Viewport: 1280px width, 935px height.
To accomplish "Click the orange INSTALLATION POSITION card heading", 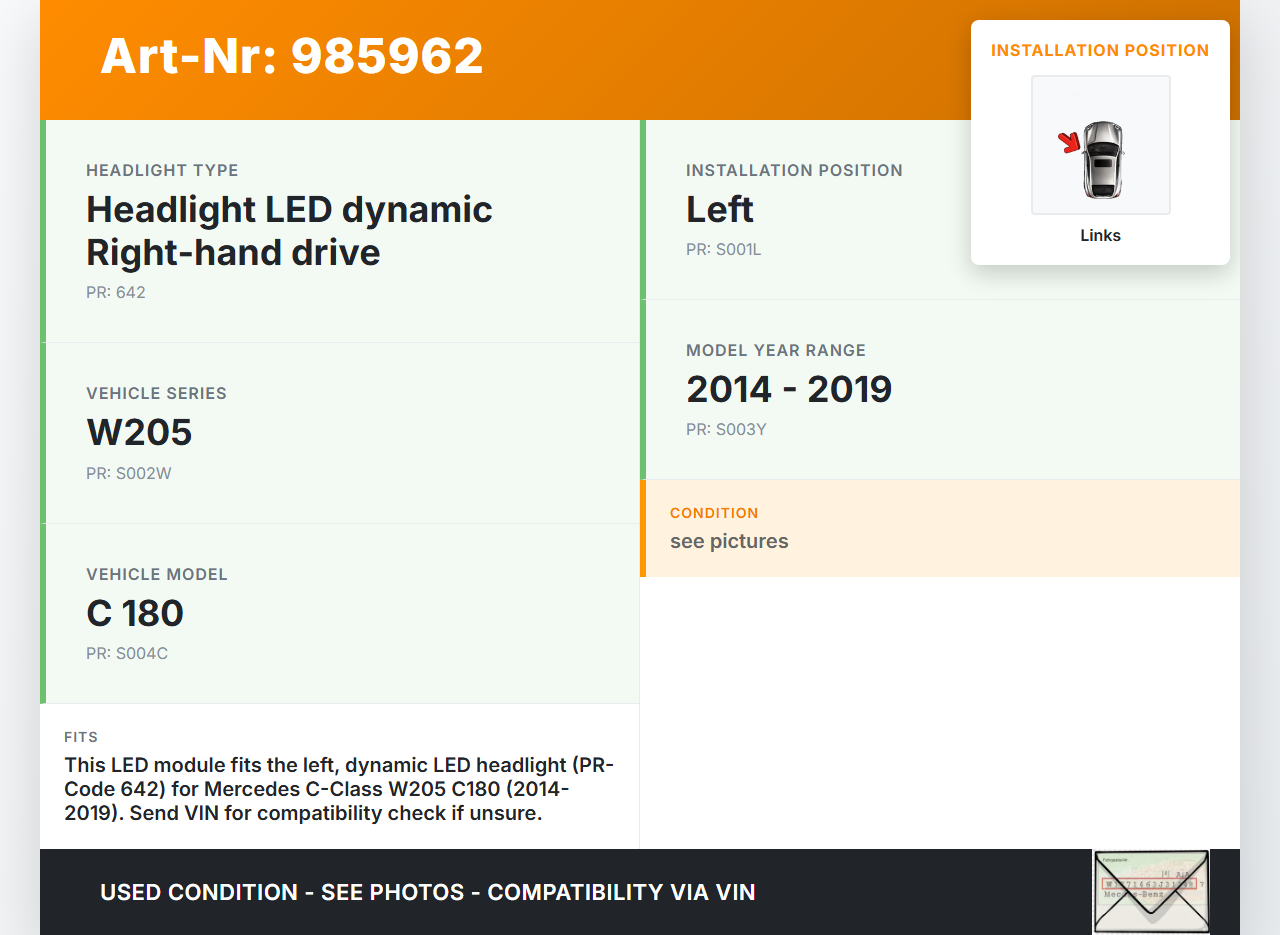I will [1100, 51].
